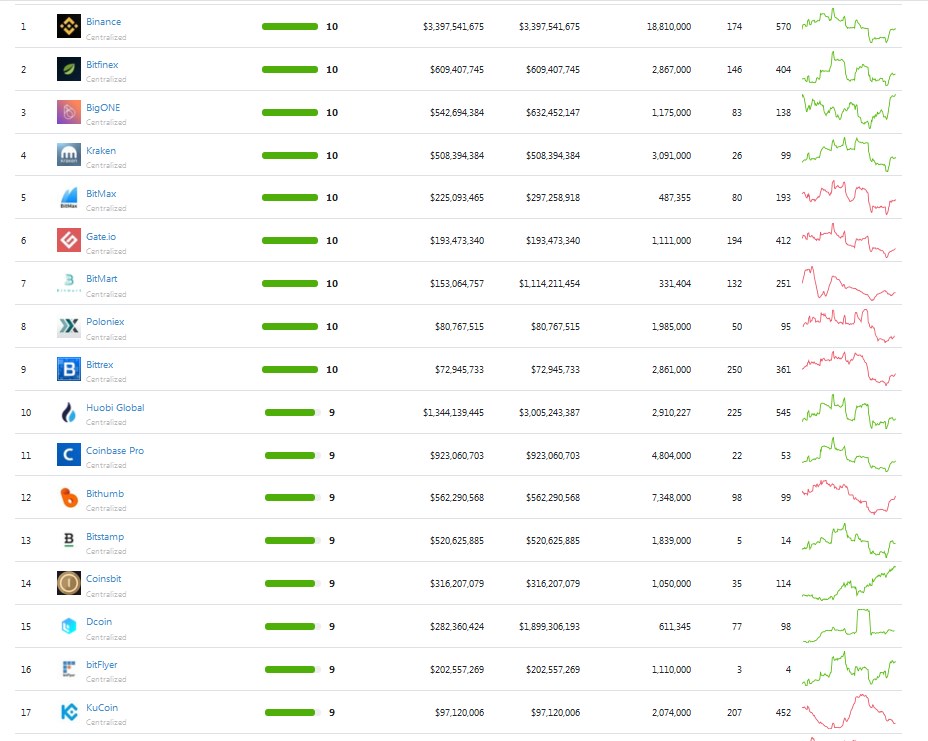Open the Binance exchange link
928x741 pixels.
click(x=104, y=21)
